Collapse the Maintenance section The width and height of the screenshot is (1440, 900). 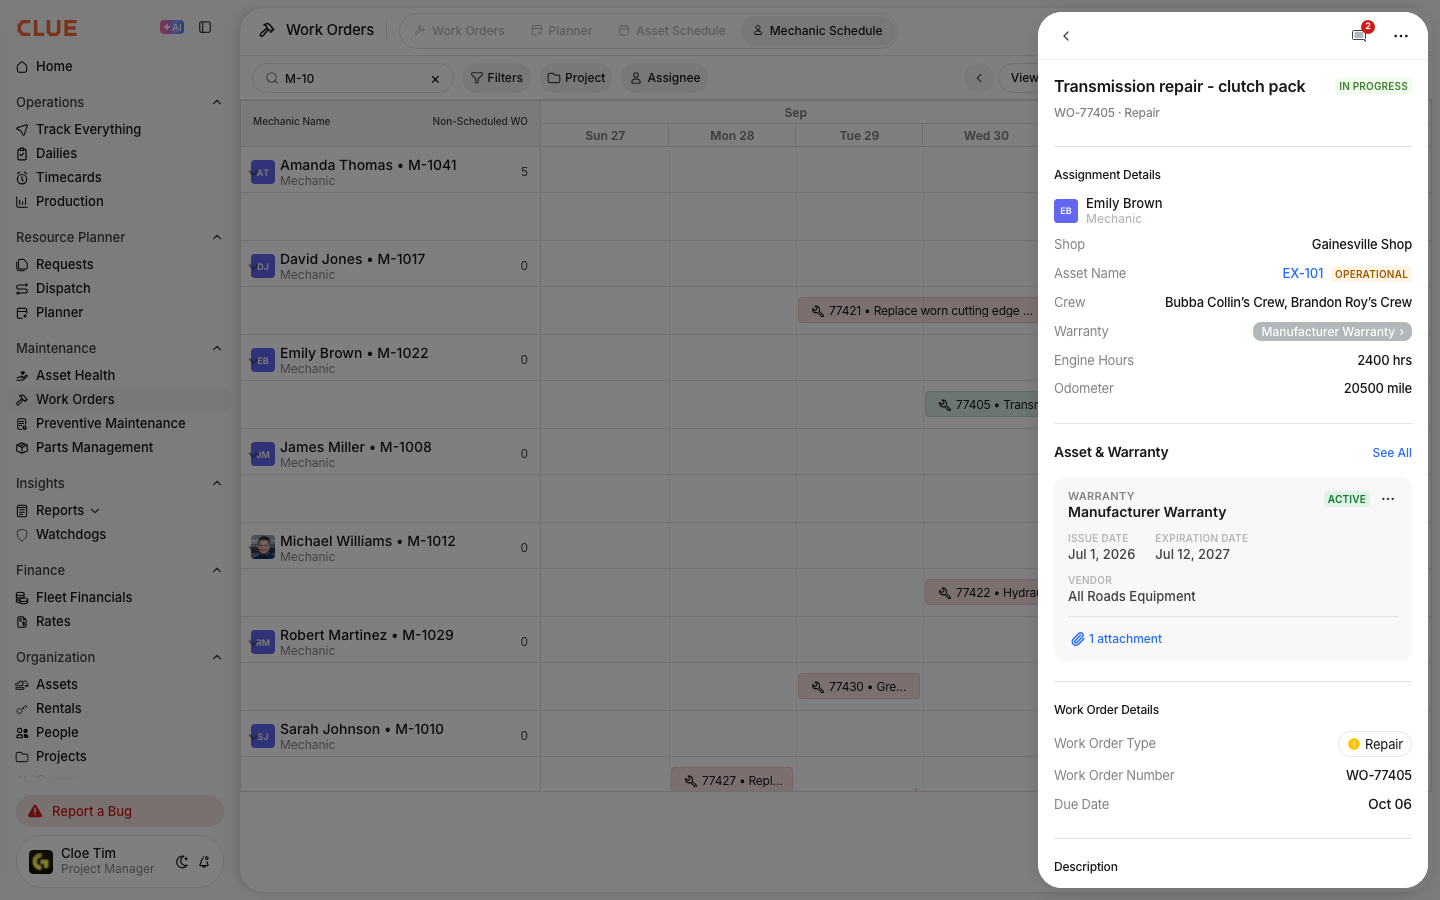[217, 348]
